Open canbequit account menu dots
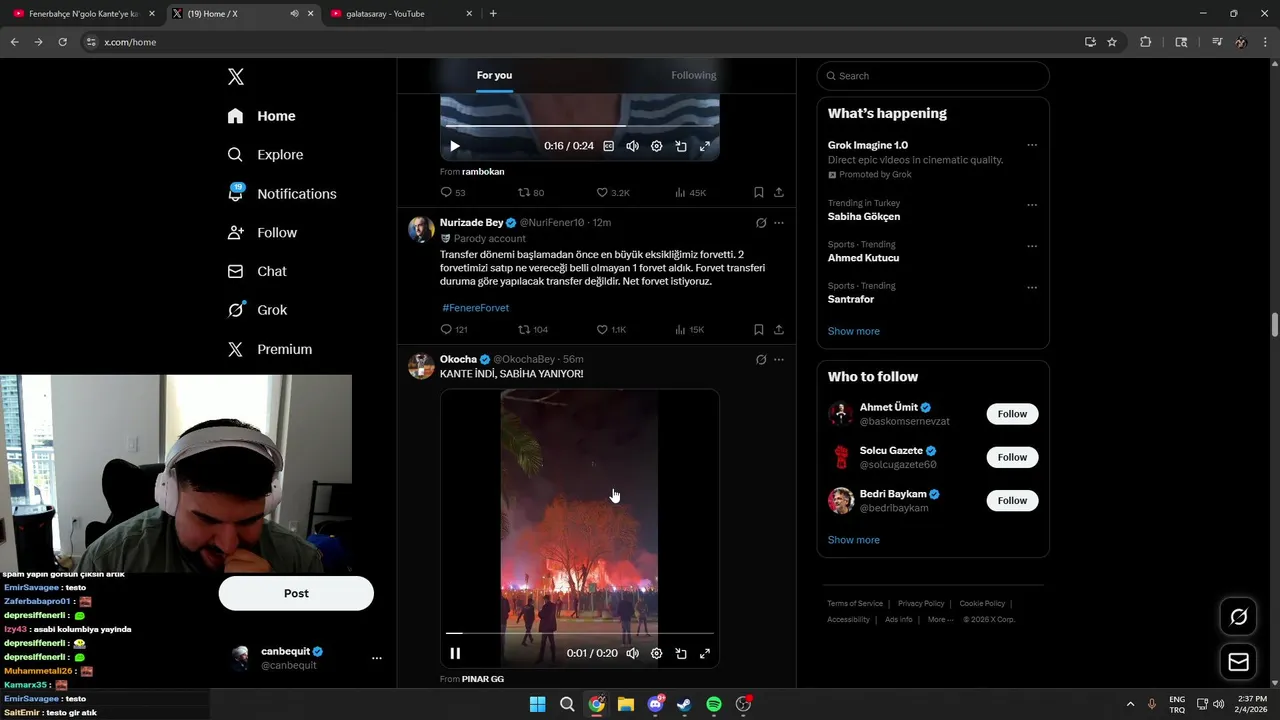The width and height of the screenshot is (1280, 720). click(377, 658)
